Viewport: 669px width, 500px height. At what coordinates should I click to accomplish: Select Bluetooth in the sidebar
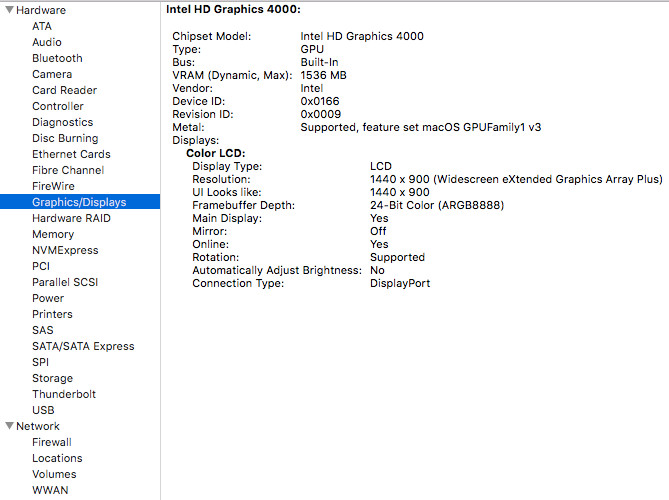[x=57, y=58]
